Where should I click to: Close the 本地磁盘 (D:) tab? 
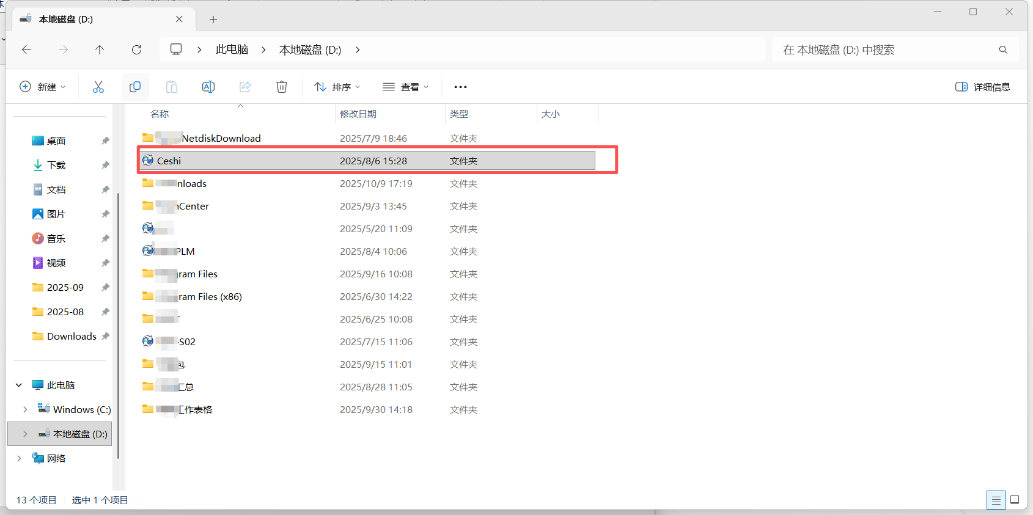[x=181, y=20]
